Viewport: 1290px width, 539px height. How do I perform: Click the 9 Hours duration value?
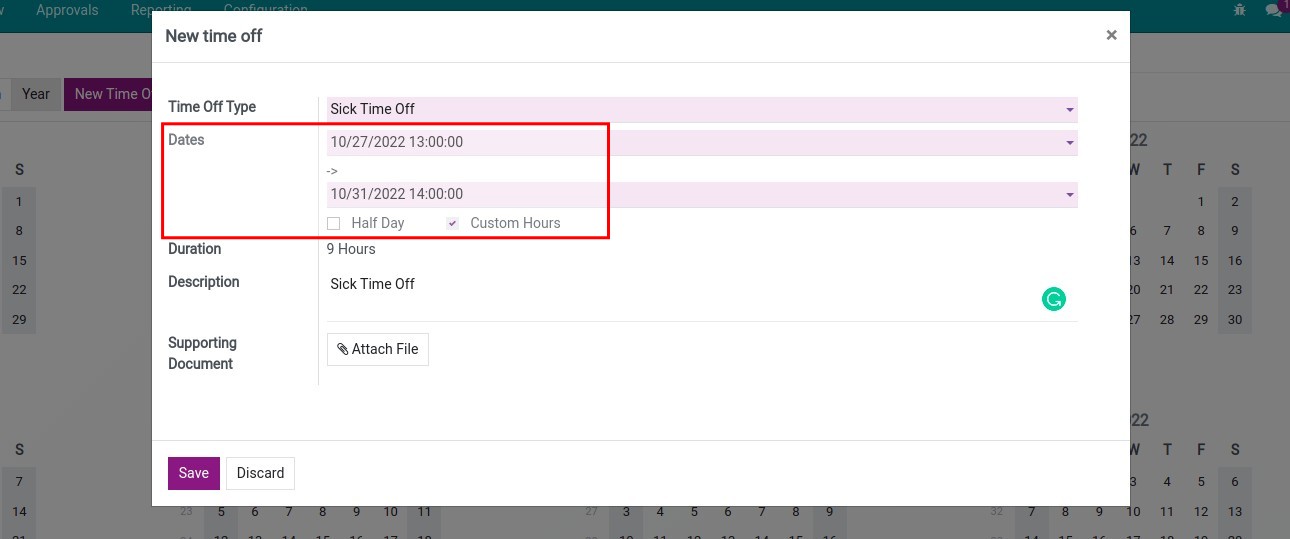351,249
